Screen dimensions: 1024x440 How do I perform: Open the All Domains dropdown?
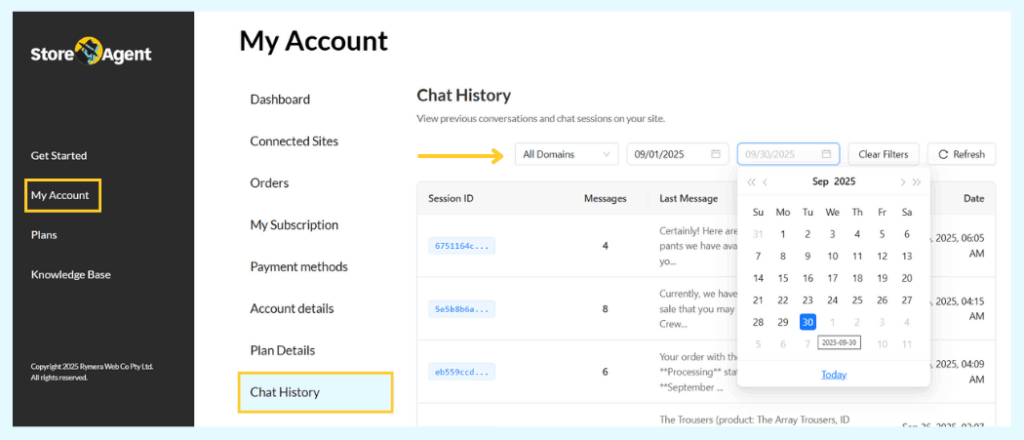567,154
